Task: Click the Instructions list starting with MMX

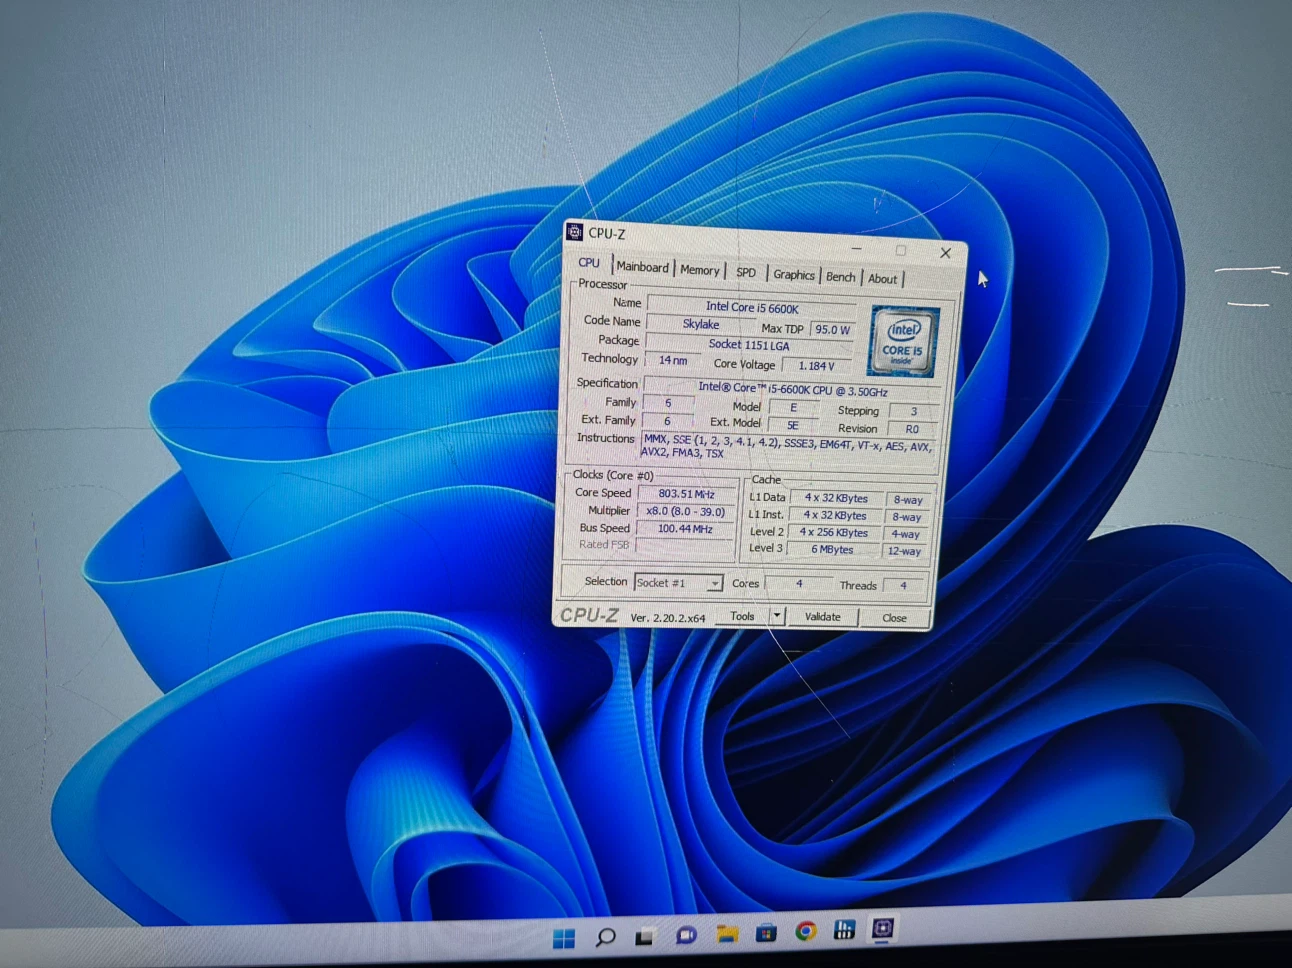Action: tap(788, 446)
